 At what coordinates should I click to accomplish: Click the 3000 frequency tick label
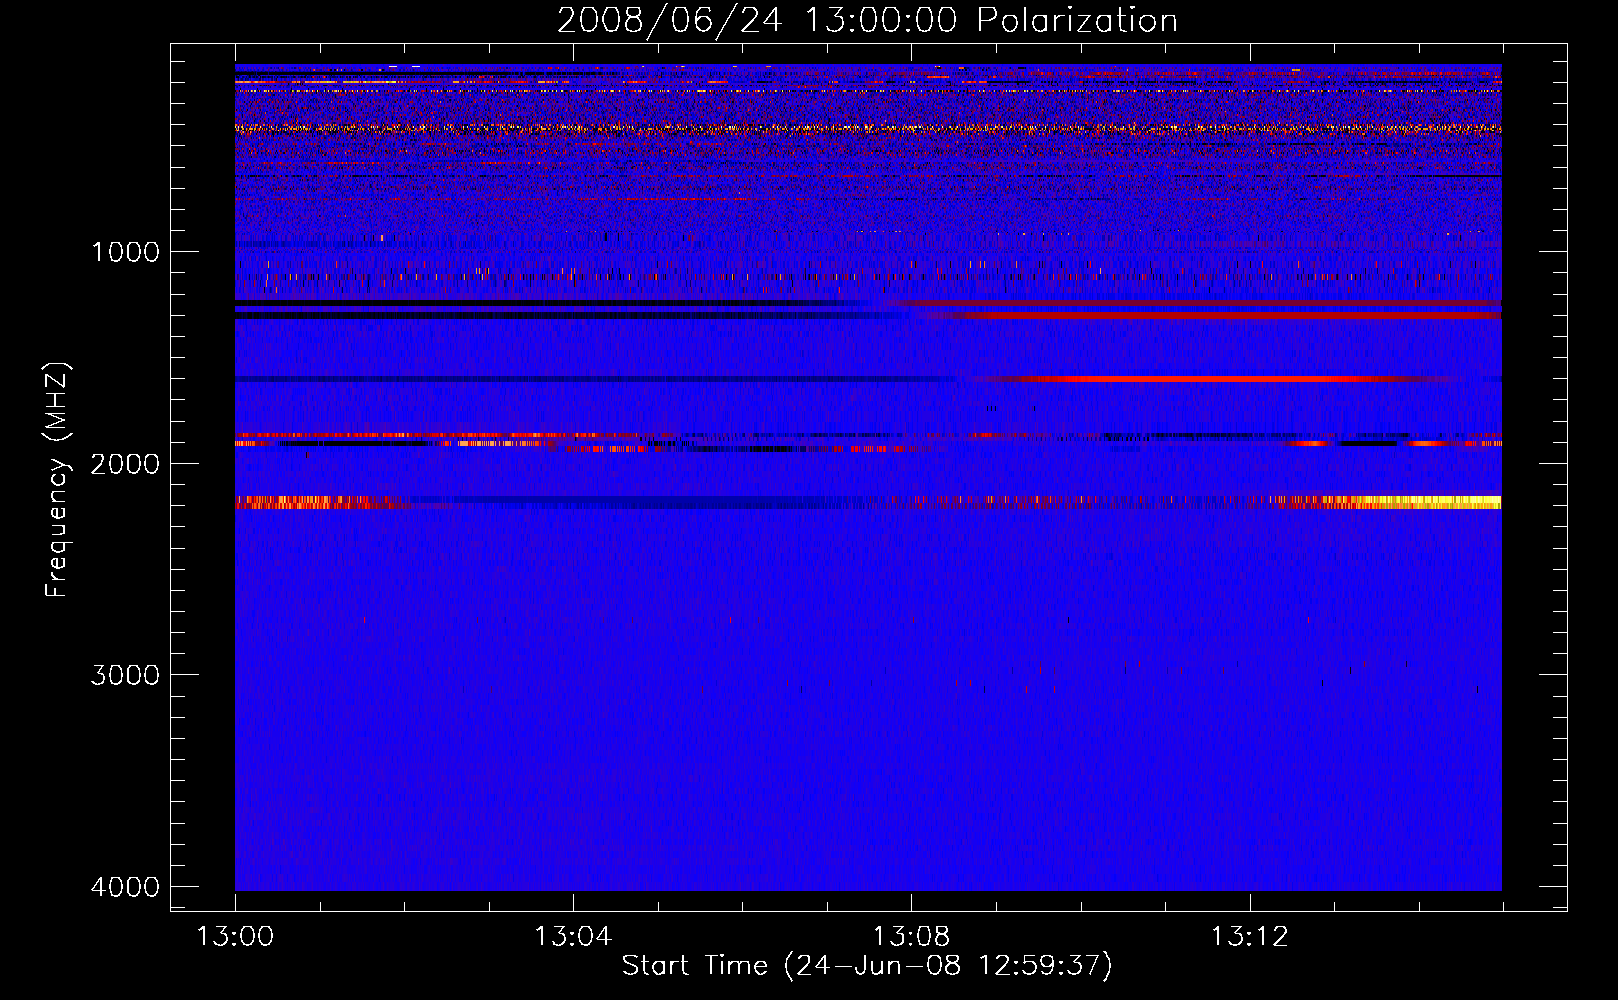click(x=125, y=675)
